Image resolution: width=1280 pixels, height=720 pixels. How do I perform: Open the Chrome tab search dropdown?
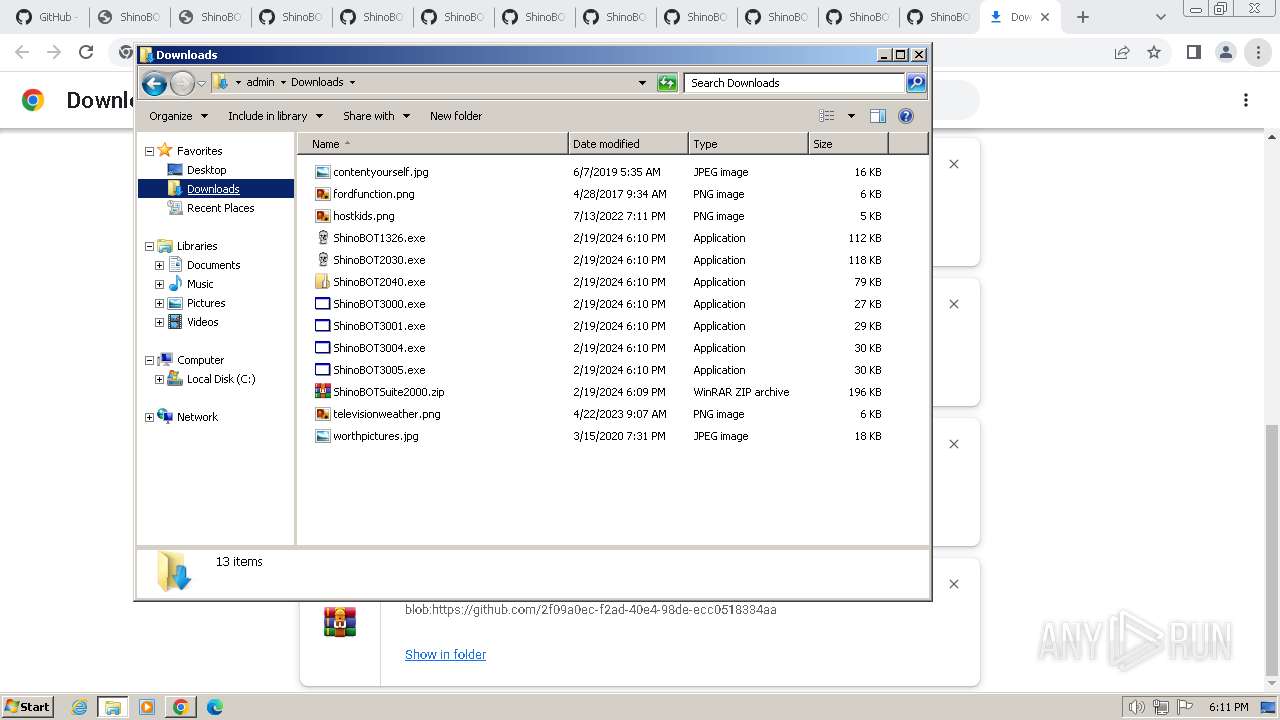click(1160, 17)
